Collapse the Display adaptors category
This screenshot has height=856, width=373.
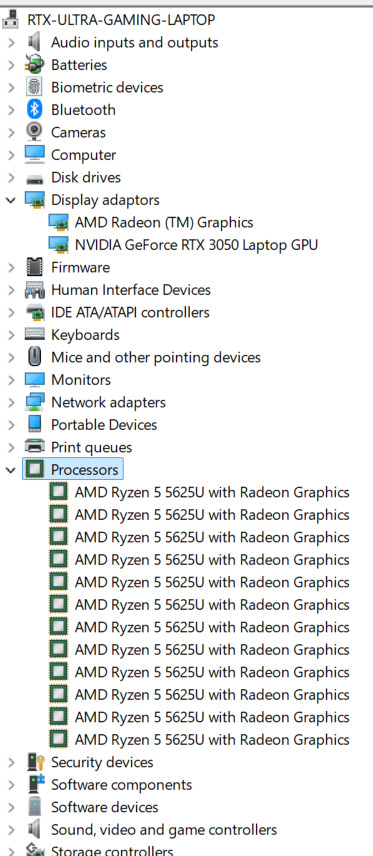point(10,200)
